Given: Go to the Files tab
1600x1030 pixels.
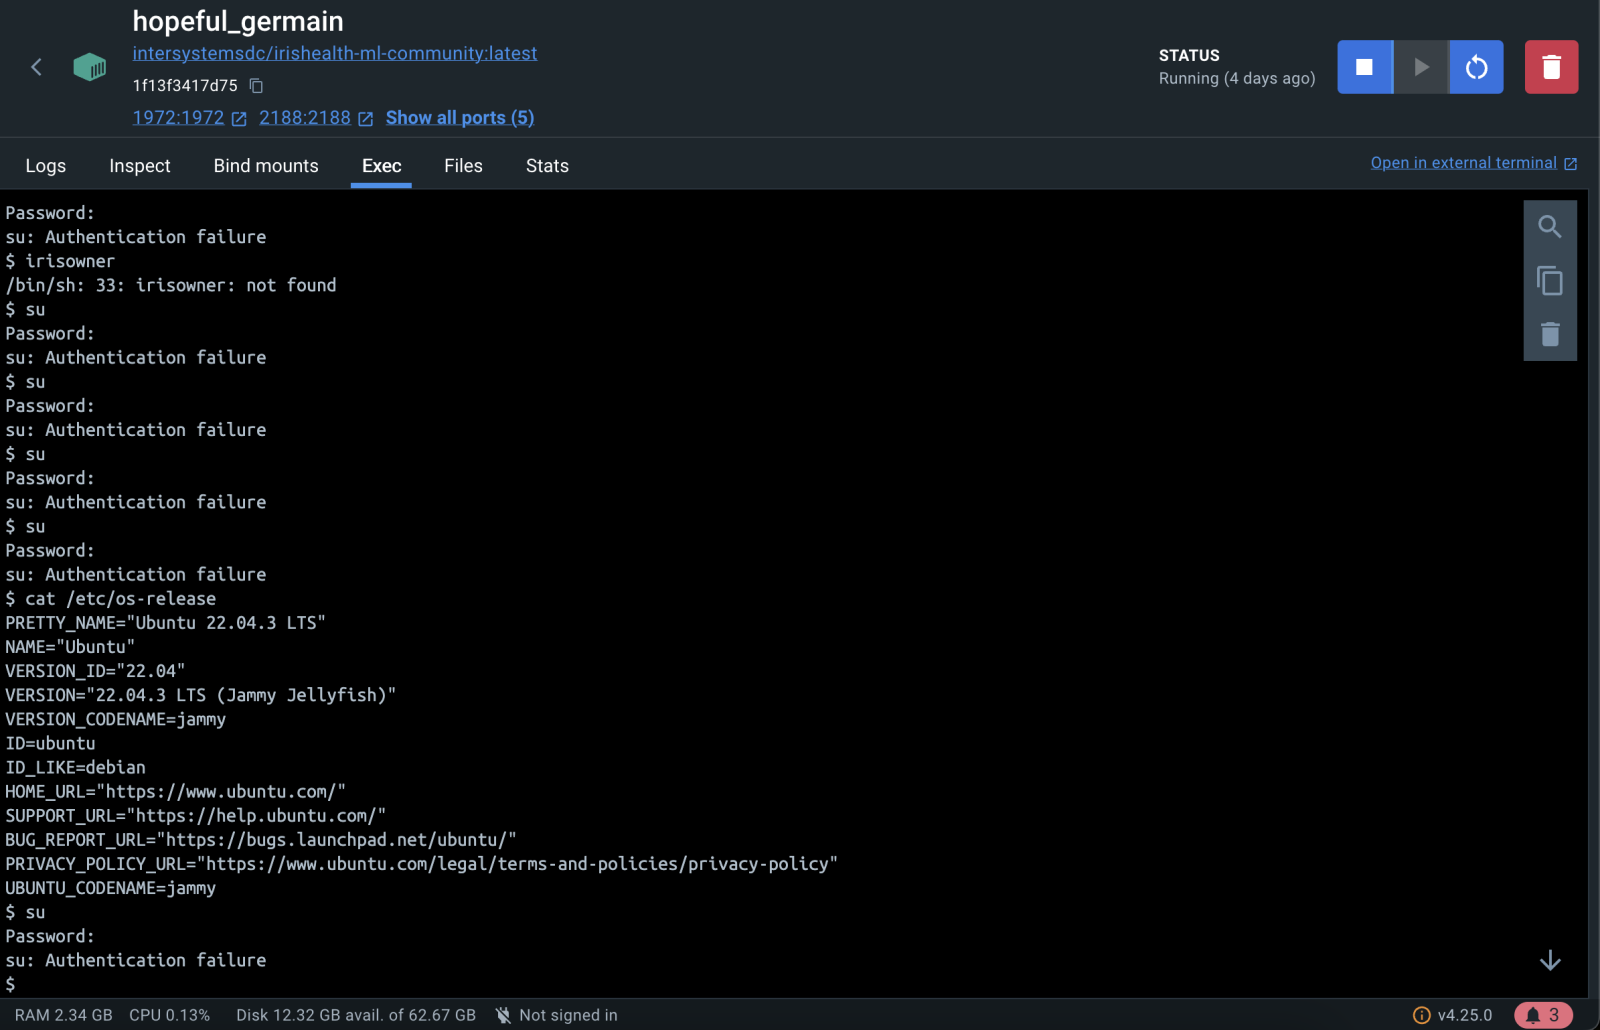Looking at the screenshot, I should coord(463,166).
